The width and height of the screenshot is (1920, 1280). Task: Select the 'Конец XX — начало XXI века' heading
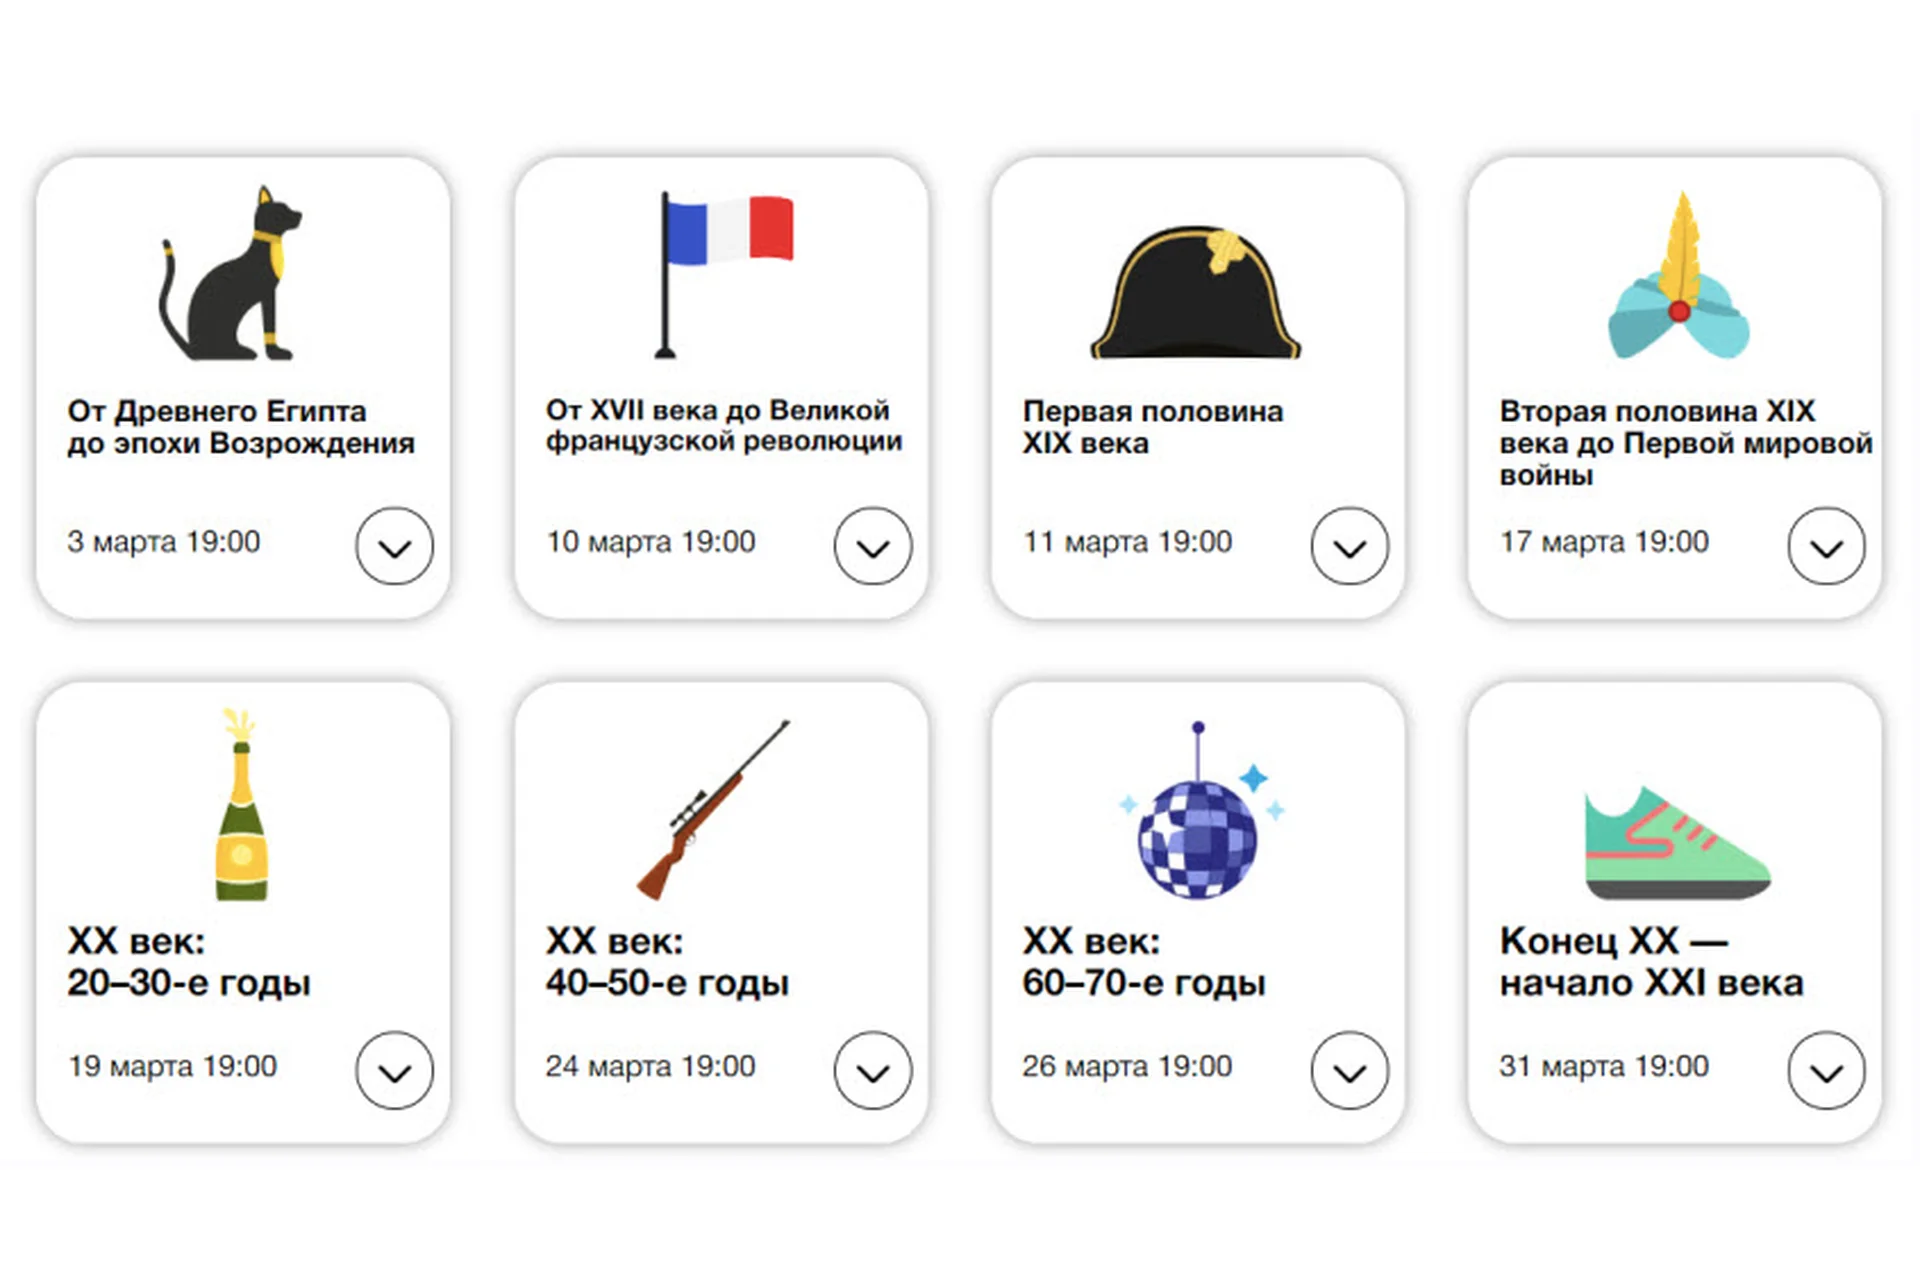click(1651, 962)
